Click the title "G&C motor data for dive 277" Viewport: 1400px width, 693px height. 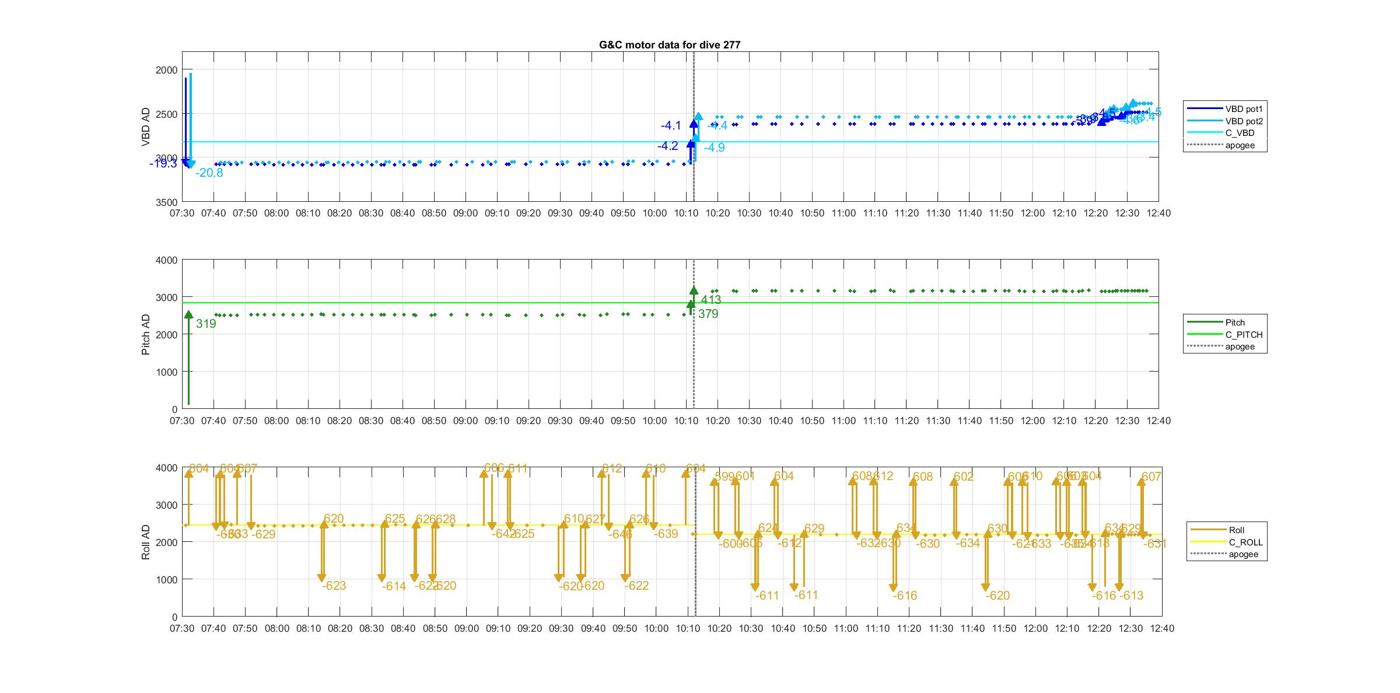coord(670,45)
